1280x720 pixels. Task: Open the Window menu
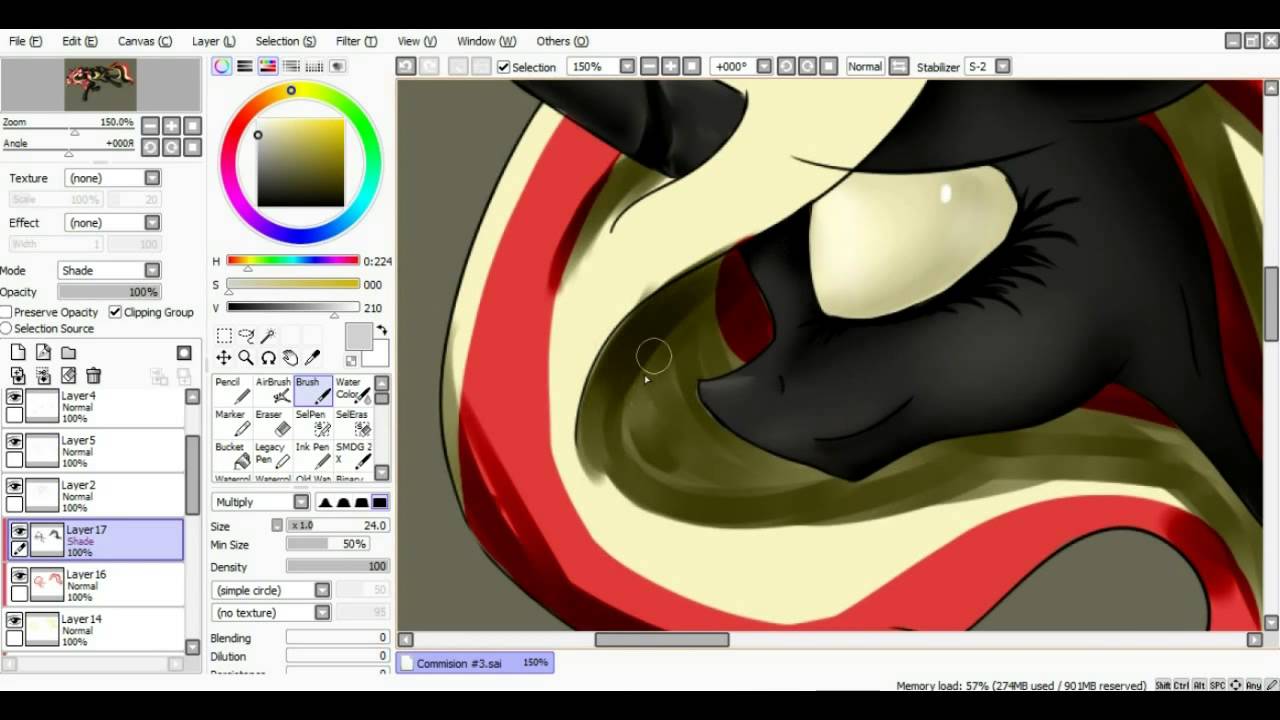coord(486,41)
